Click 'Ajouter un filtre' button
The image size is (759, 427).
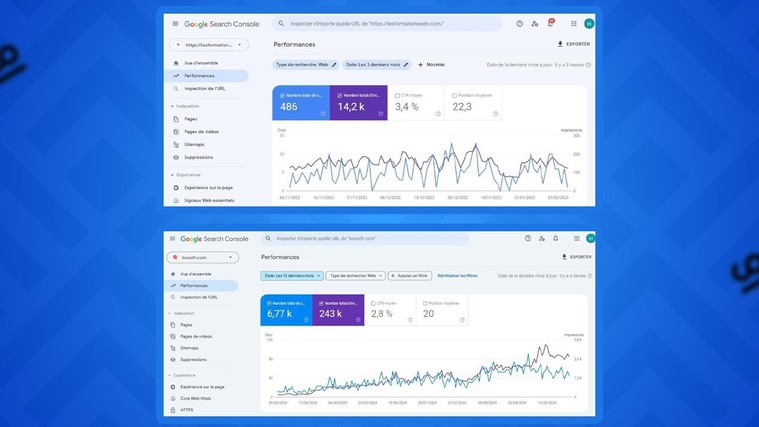point(410,276)
